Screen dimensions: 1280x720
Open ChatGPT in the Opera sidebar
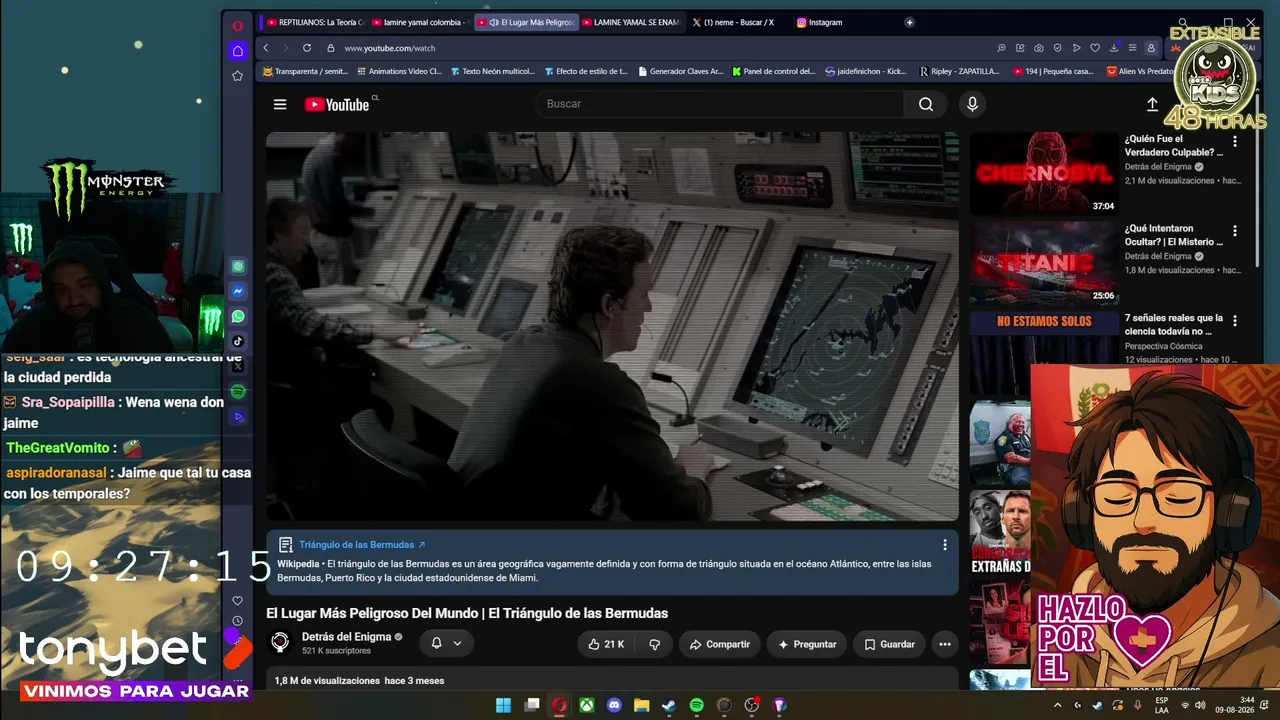tap(238, 267)
